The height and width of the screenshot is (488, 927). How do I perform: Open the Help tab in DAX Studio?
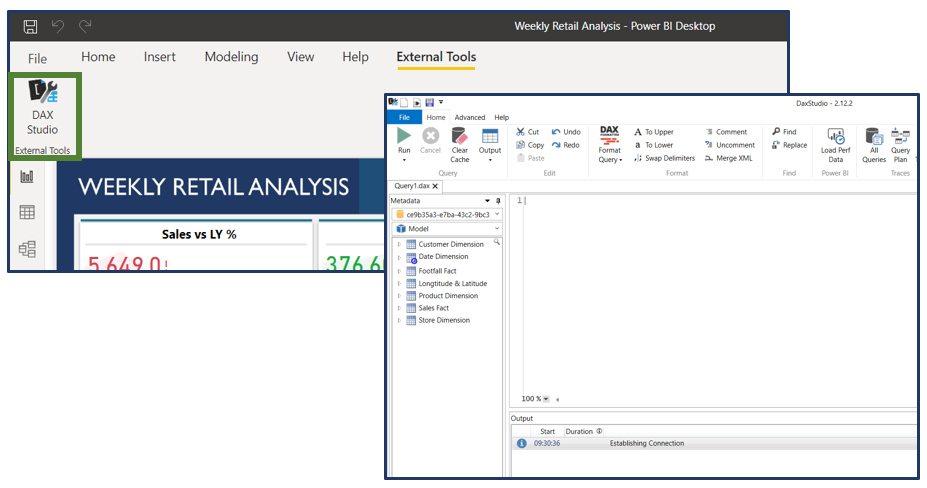(x=501, y=117)
